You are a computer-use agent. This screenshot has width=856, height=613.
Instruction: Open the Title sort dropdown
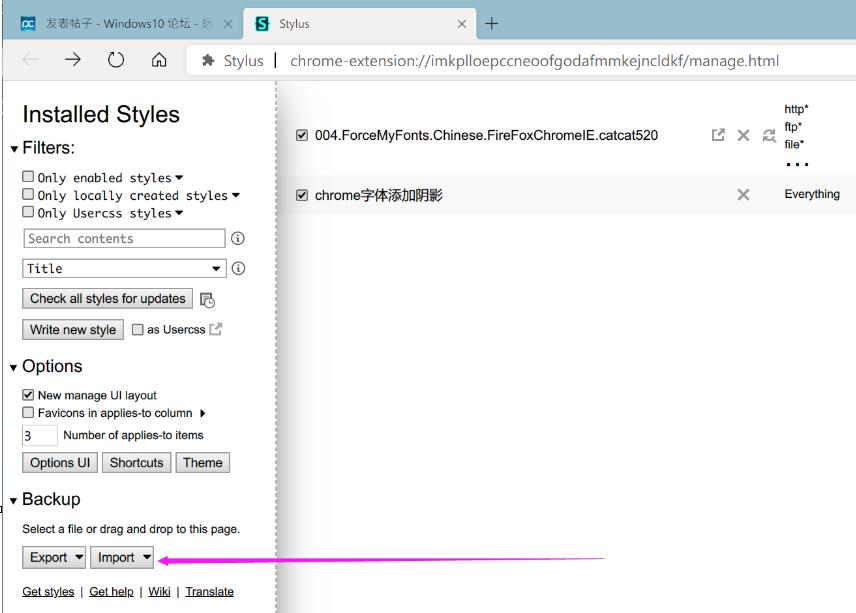click(124, 268)
